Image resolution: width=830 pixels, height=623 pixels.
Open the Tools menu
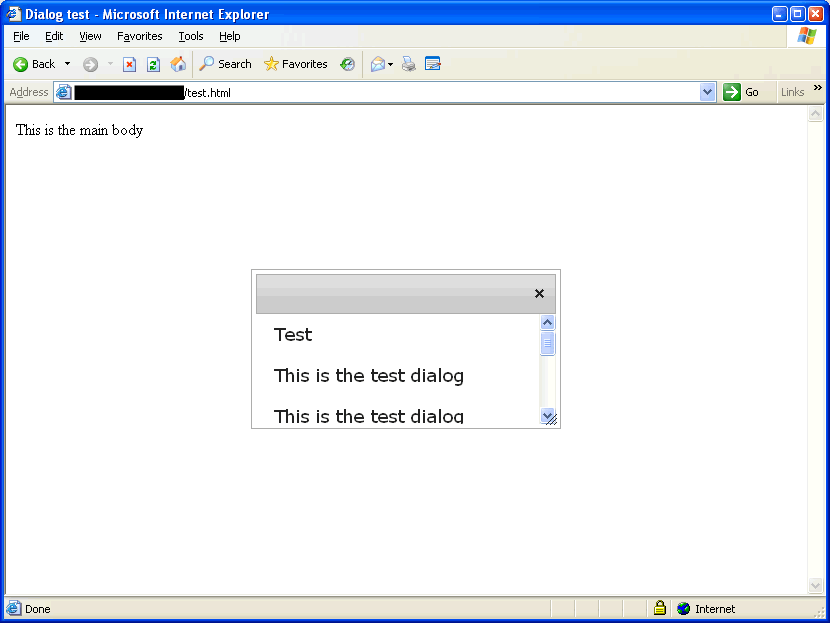(x=190, y=36)
